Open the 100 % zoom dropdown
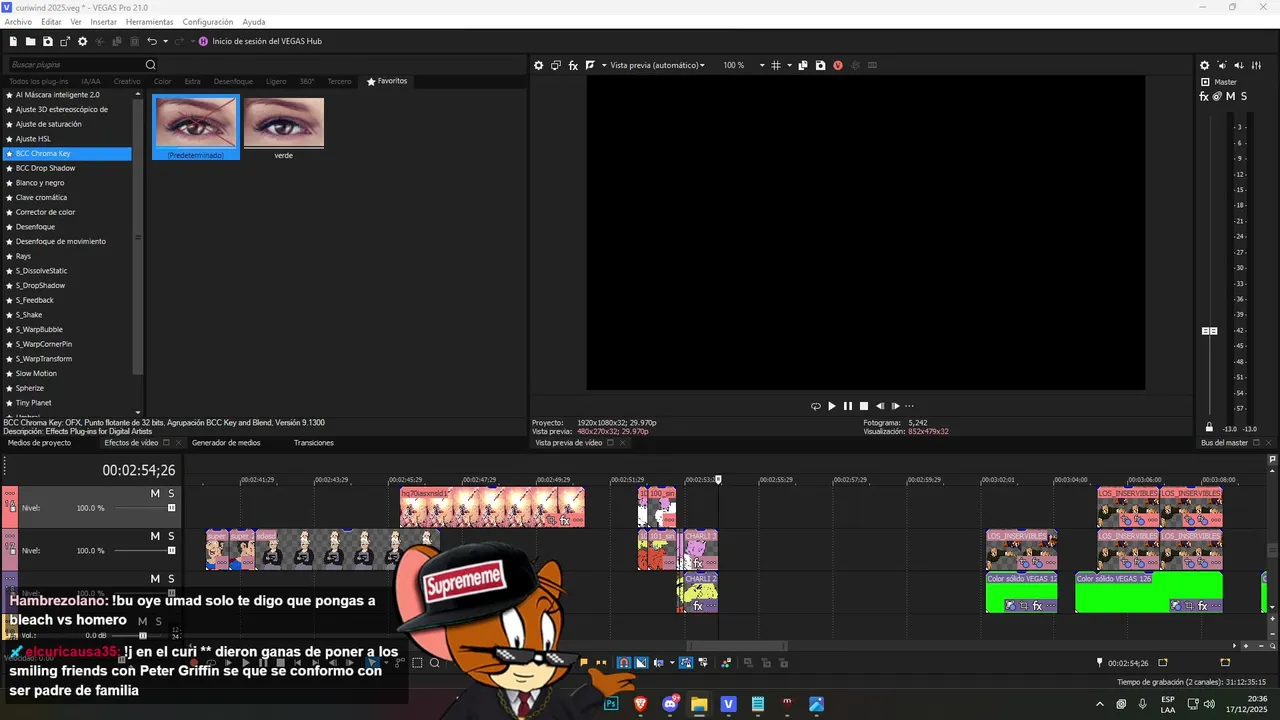The height and width of the screenshot is (720, 1280). 744,65
